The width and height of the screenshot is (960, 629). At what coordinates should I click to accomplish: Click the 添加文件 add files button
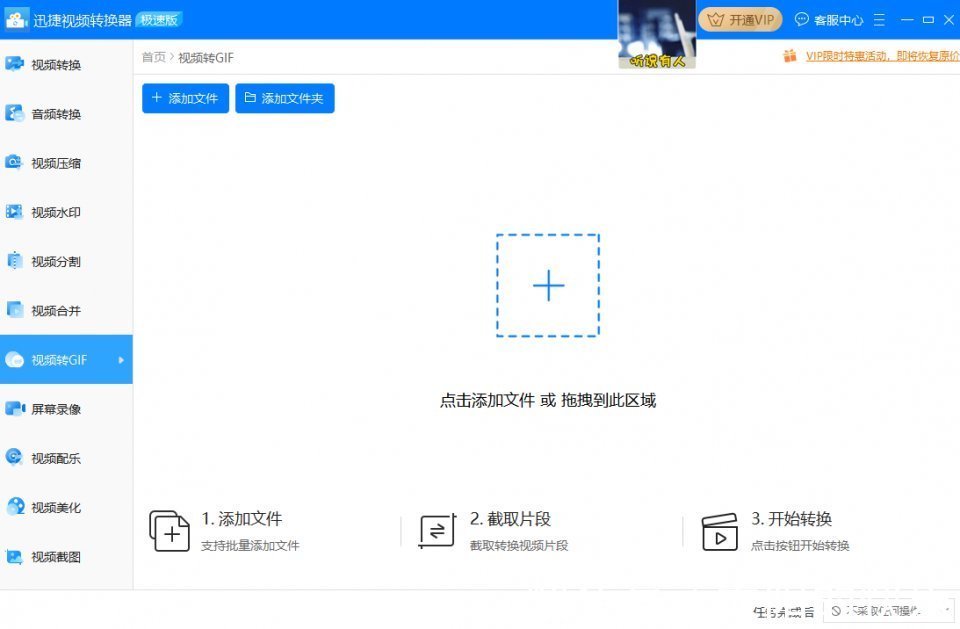185,98
